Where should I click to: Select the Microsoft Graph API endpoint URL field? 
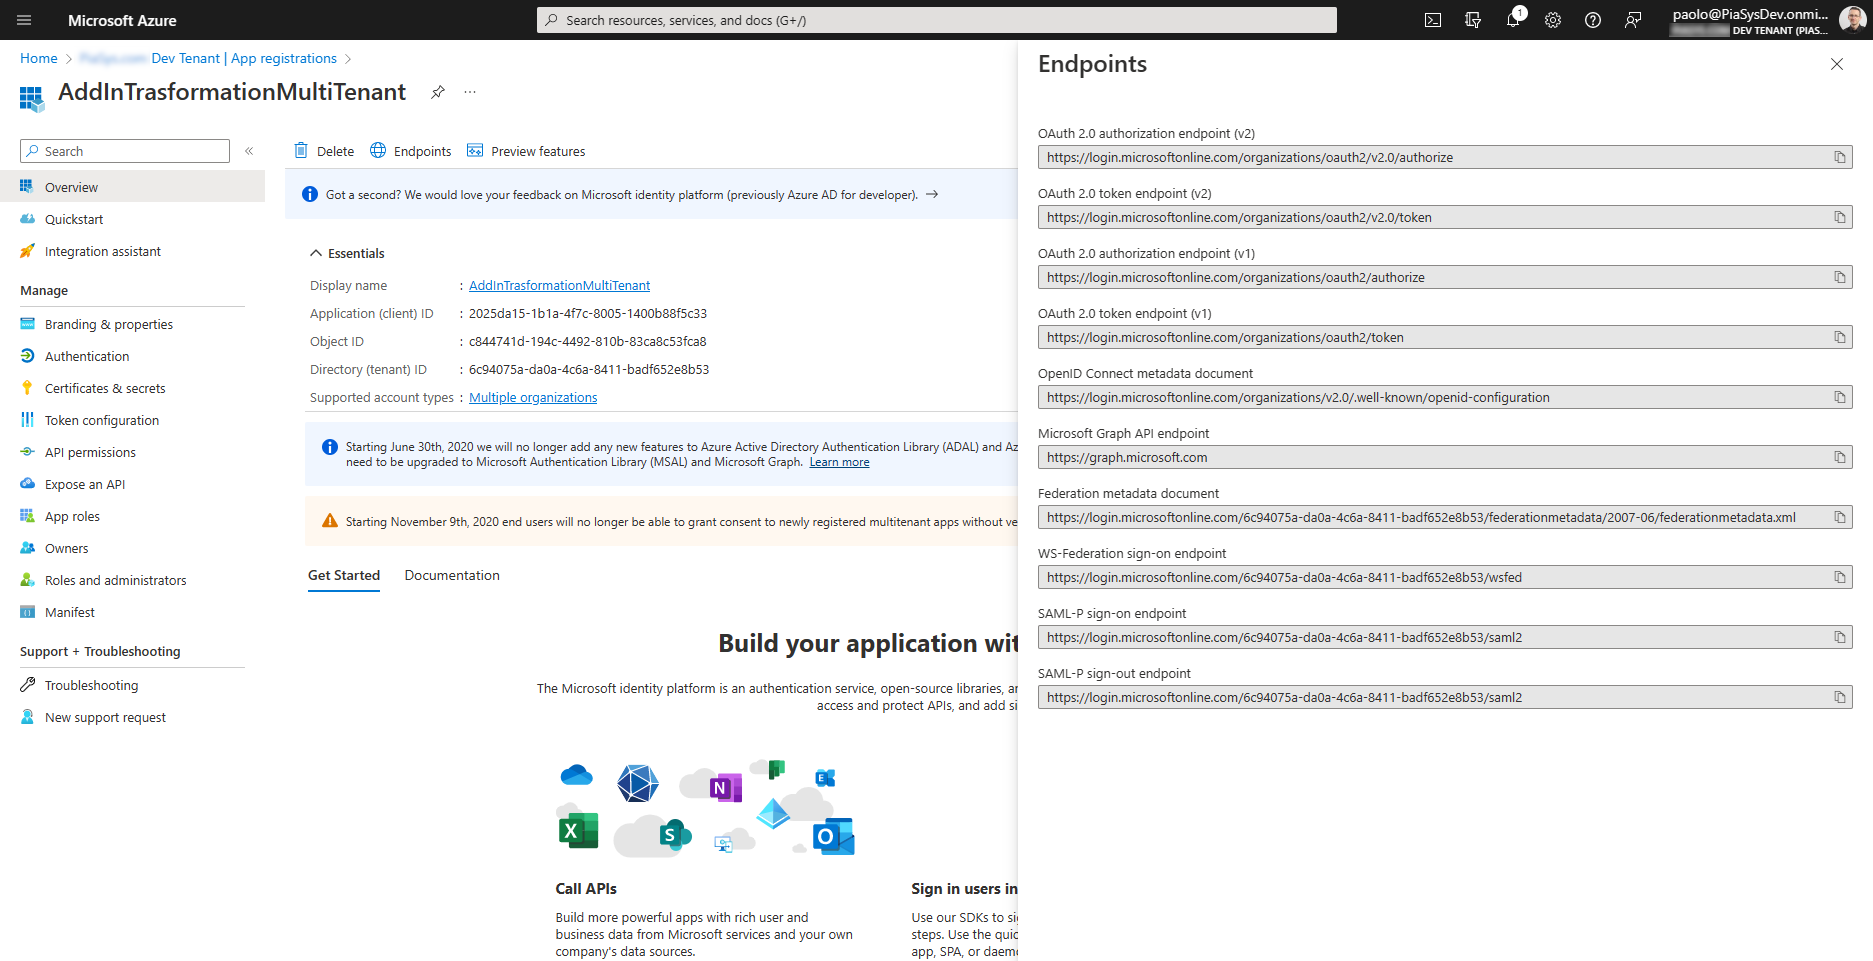(1445, 457)
